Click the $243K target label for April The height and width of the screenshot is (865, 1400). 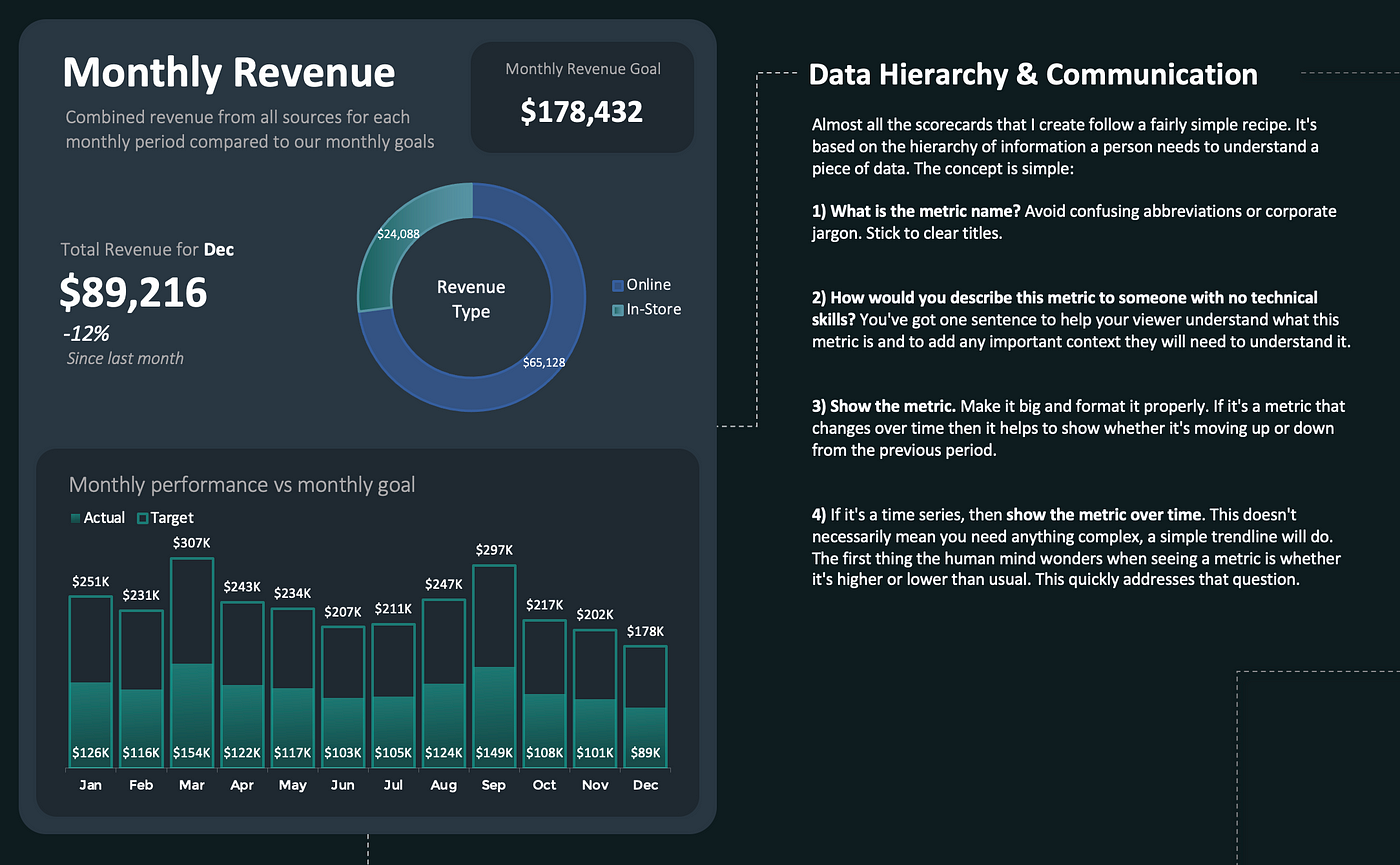(242, 587)
